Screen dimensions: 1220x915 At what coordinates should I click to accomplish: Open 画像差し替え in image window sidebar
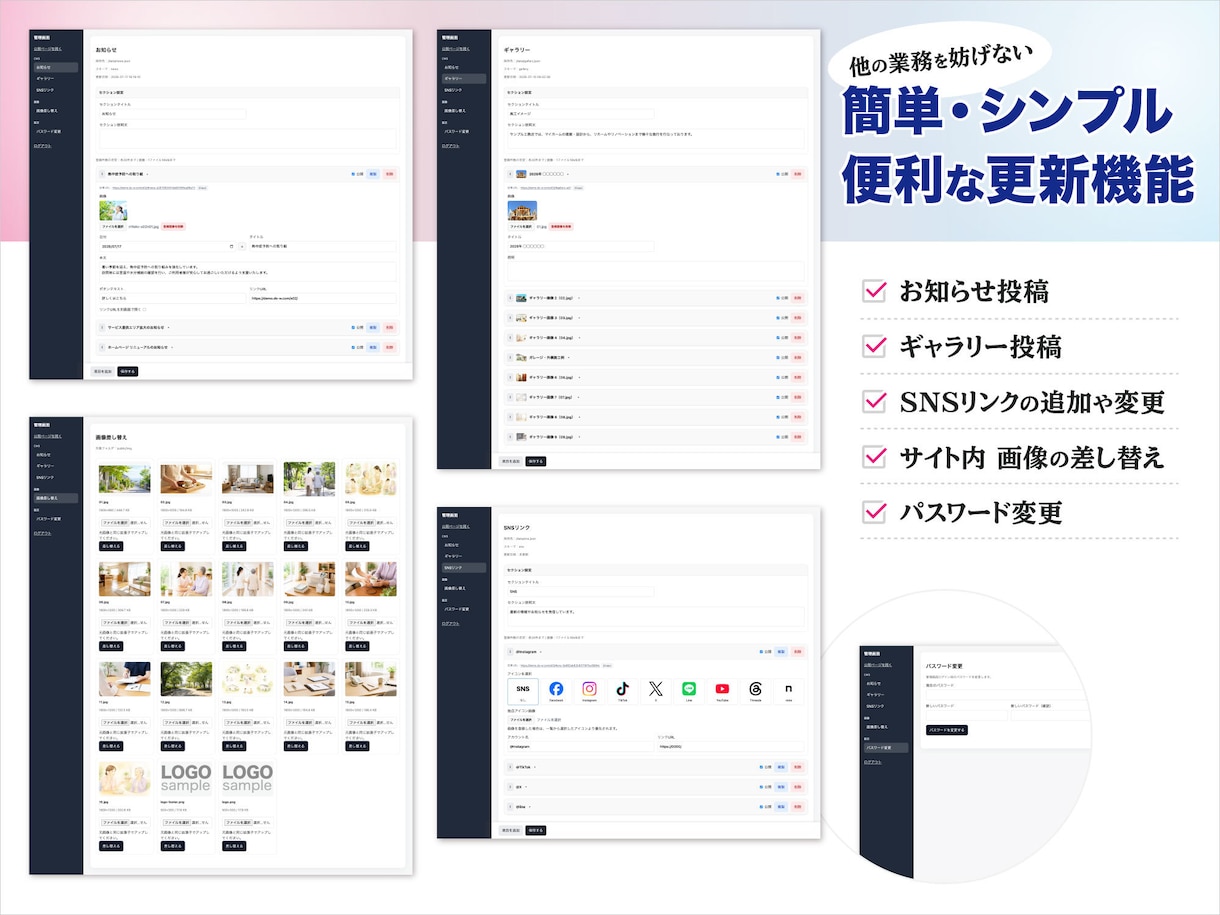(x=55, y=498)
